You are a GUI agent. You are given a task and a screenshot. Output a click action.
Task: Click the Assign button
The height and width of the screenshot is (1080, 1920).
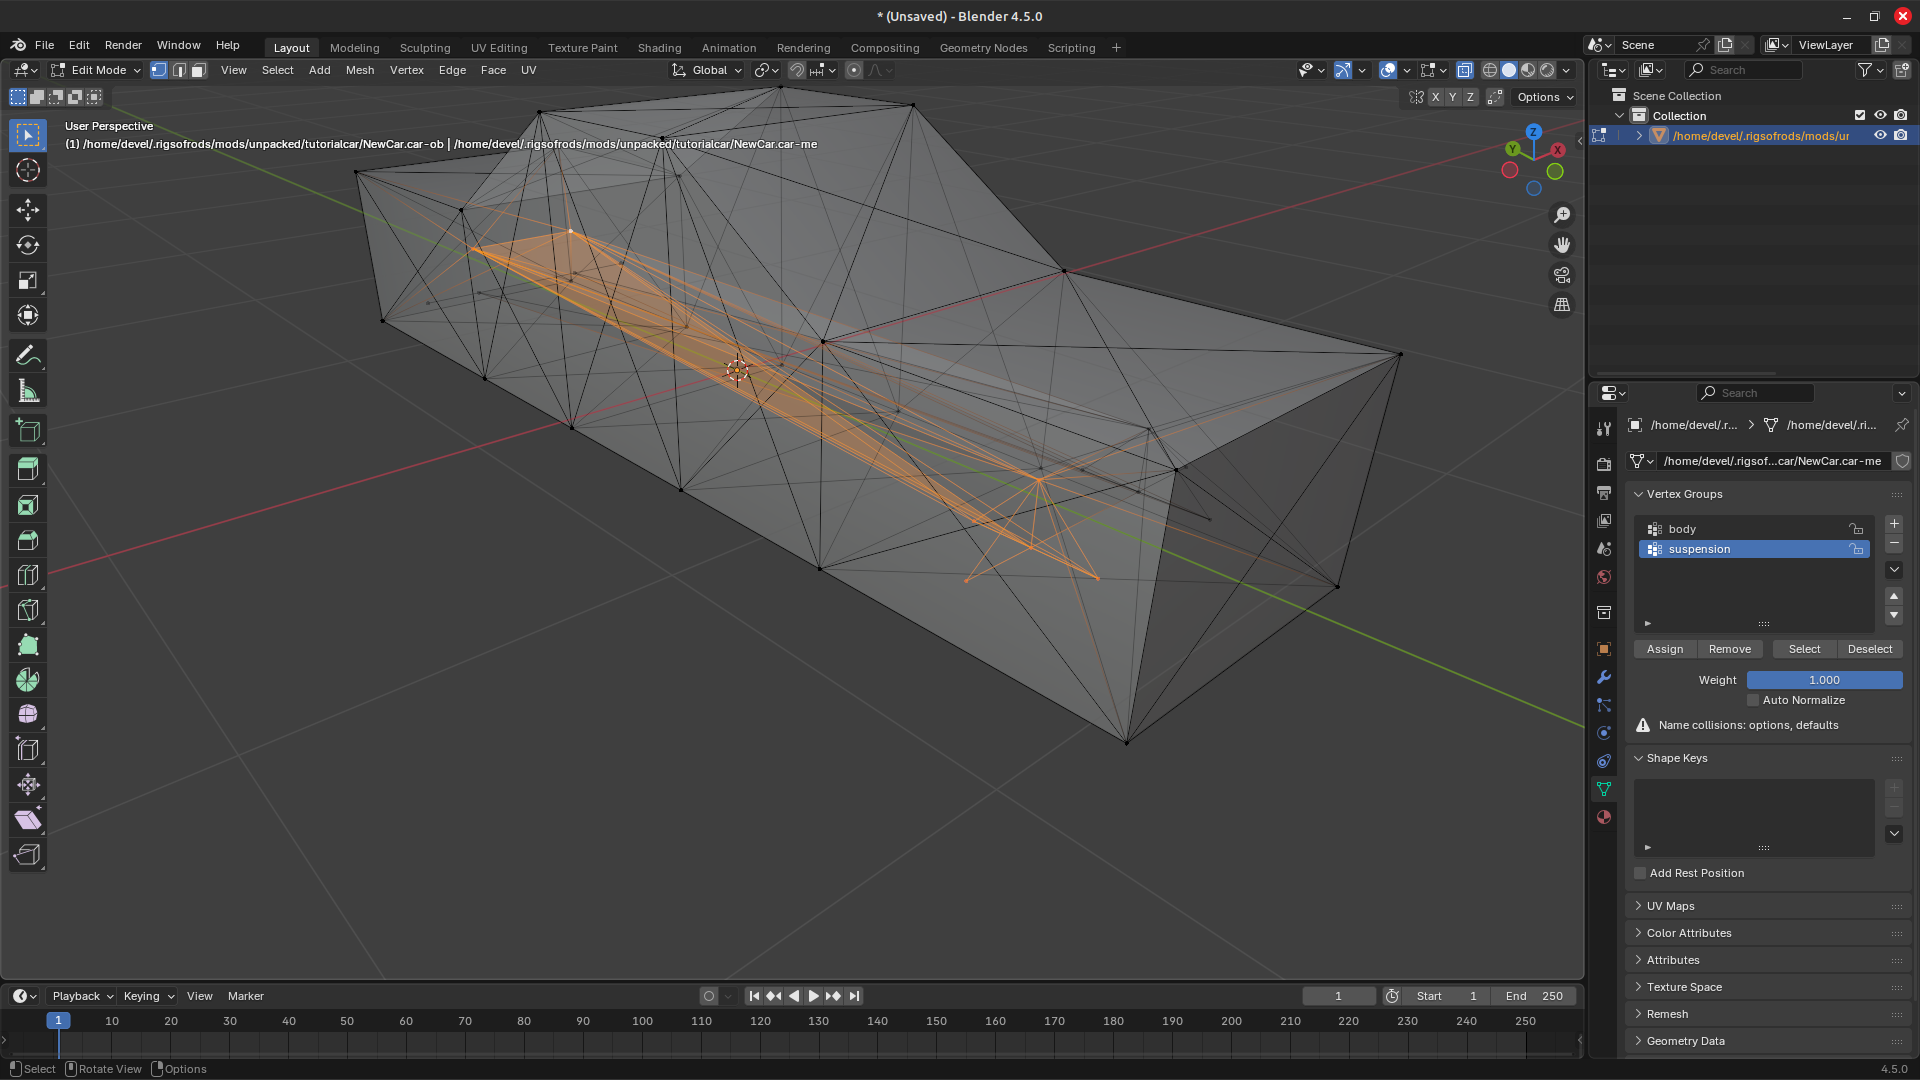pyautogui.click(x=1665, y=649)
